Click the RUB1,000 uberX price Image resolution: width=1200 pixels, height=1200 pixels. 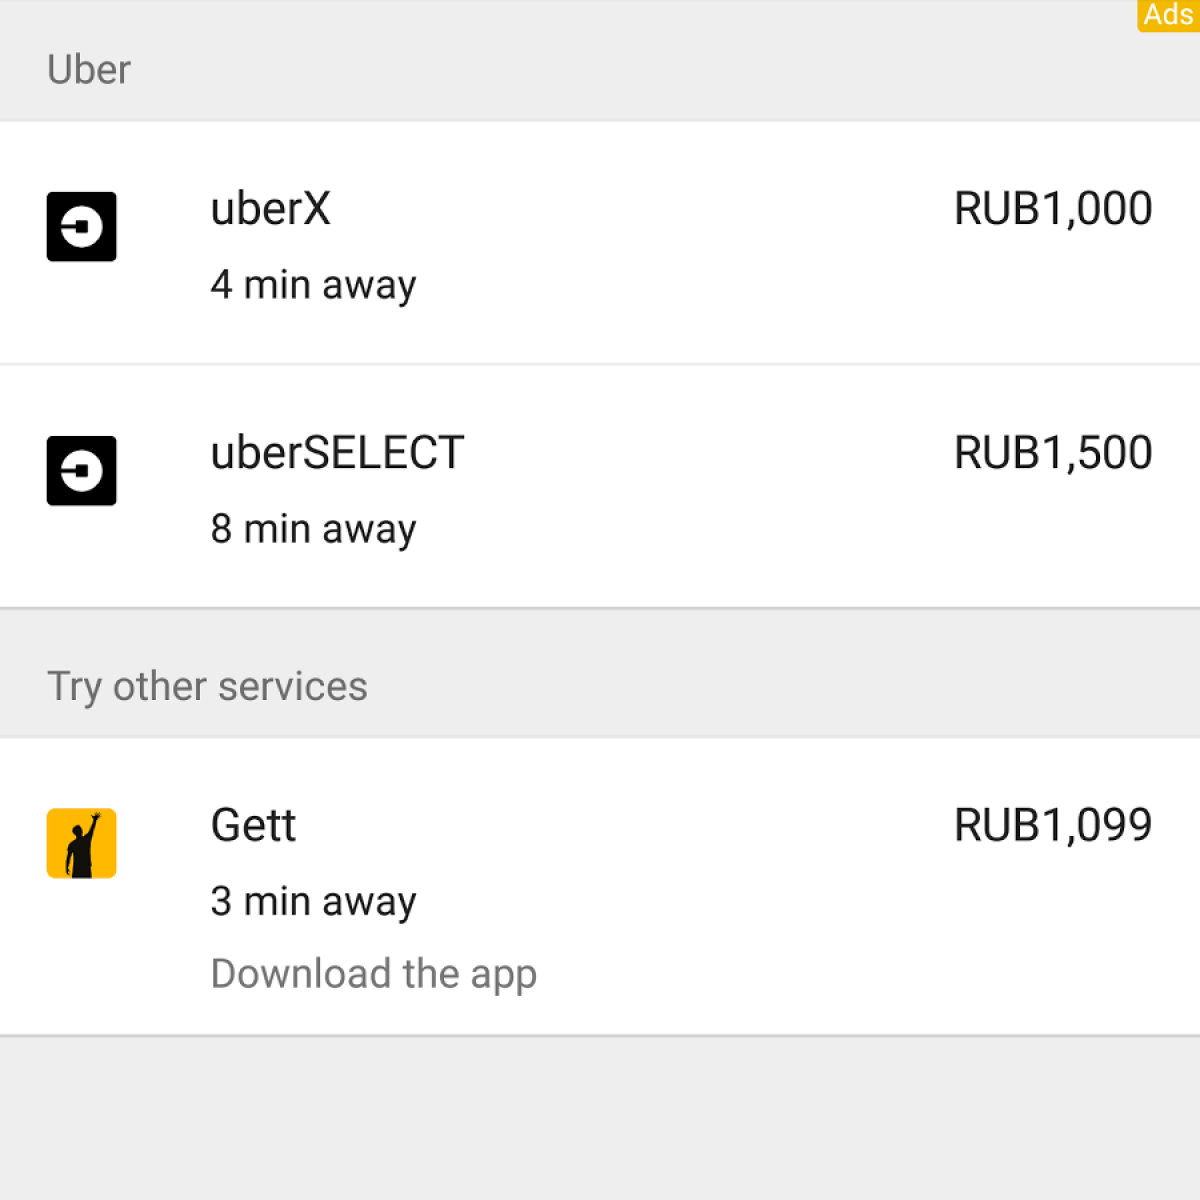[x=1052, y=209]
